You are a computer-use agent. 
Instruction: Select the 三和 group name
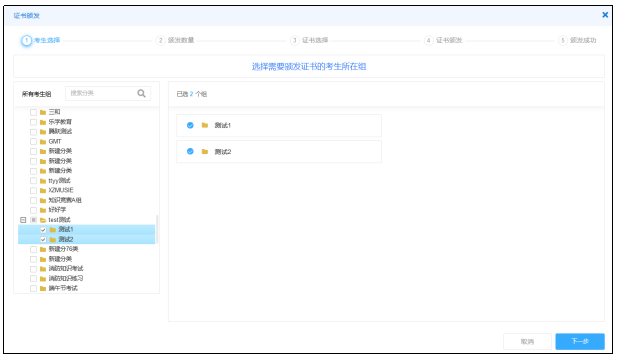tap(54, 112)
